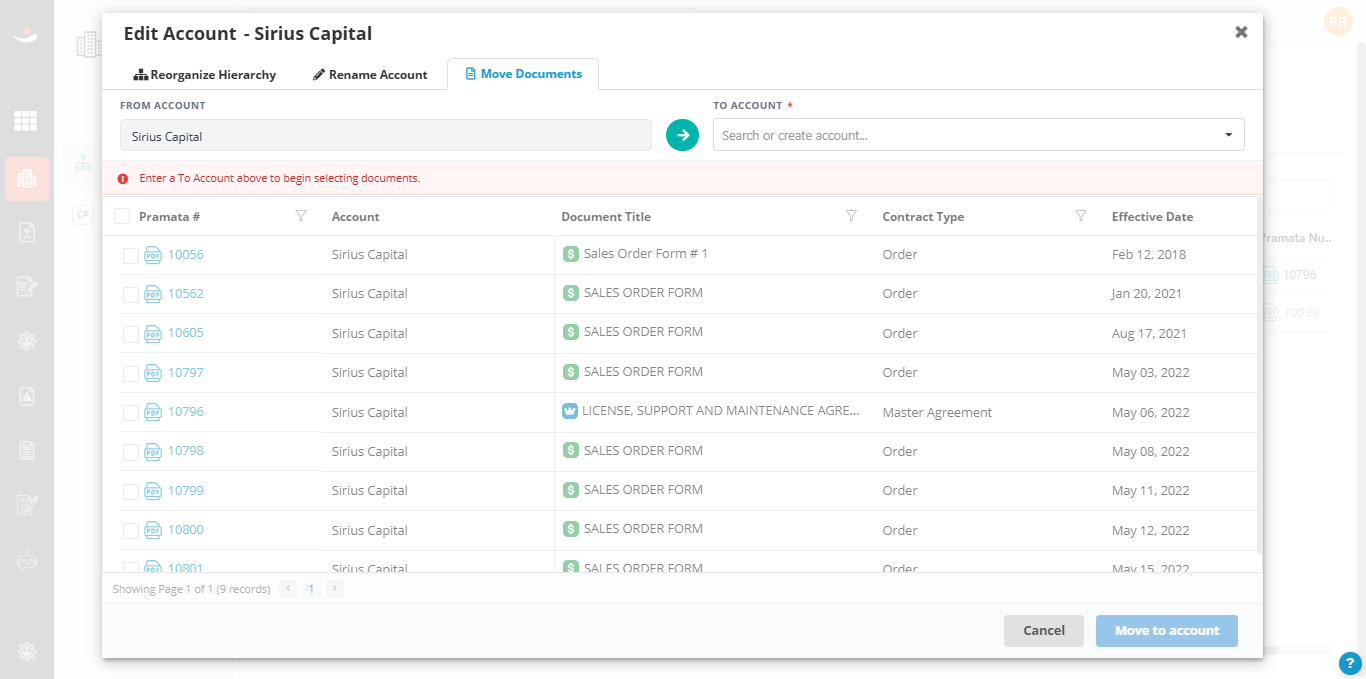Click the app logo in the sidebar
The image size is (1366, 679).
coord(26,36)
